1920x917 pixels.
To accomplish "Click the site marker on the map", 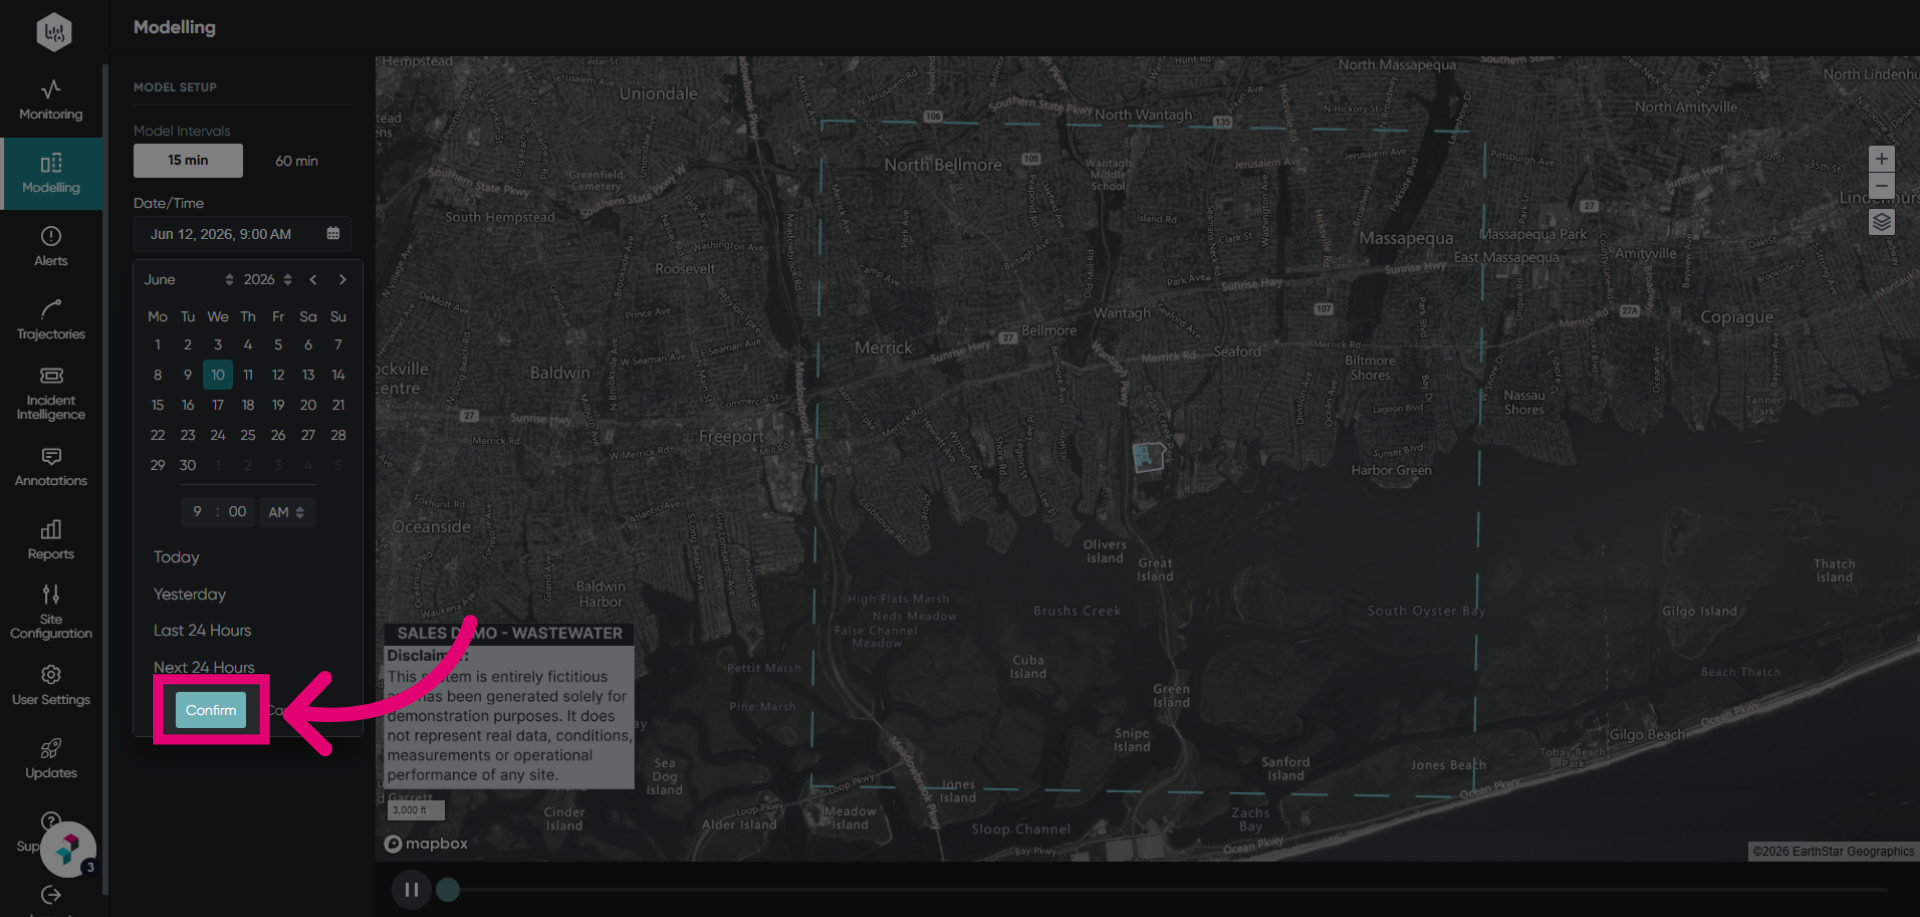I will pyautogui.click(x=1149, y=457).
